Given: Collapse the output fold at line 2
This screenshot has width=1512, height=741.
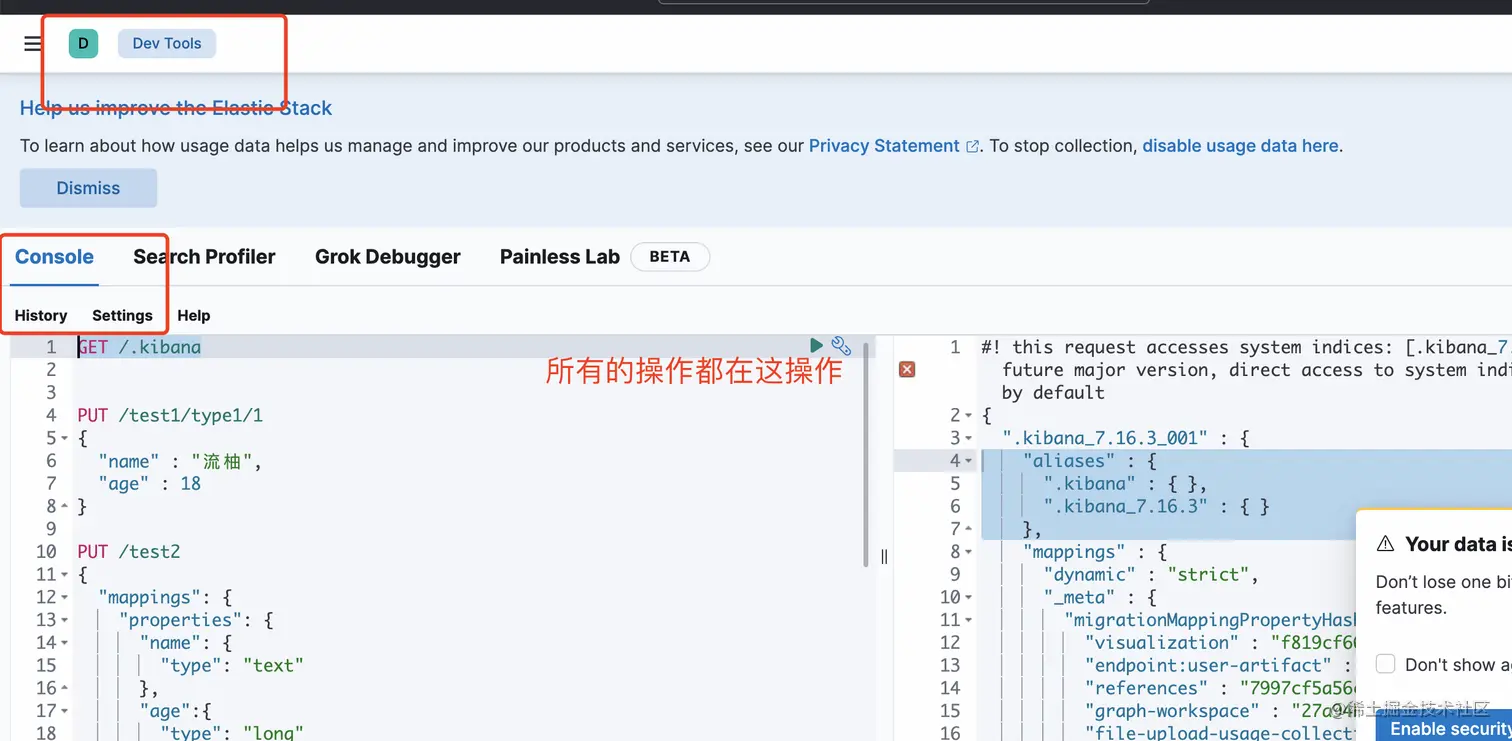Looking at the screenshot, I should [969, 416].
